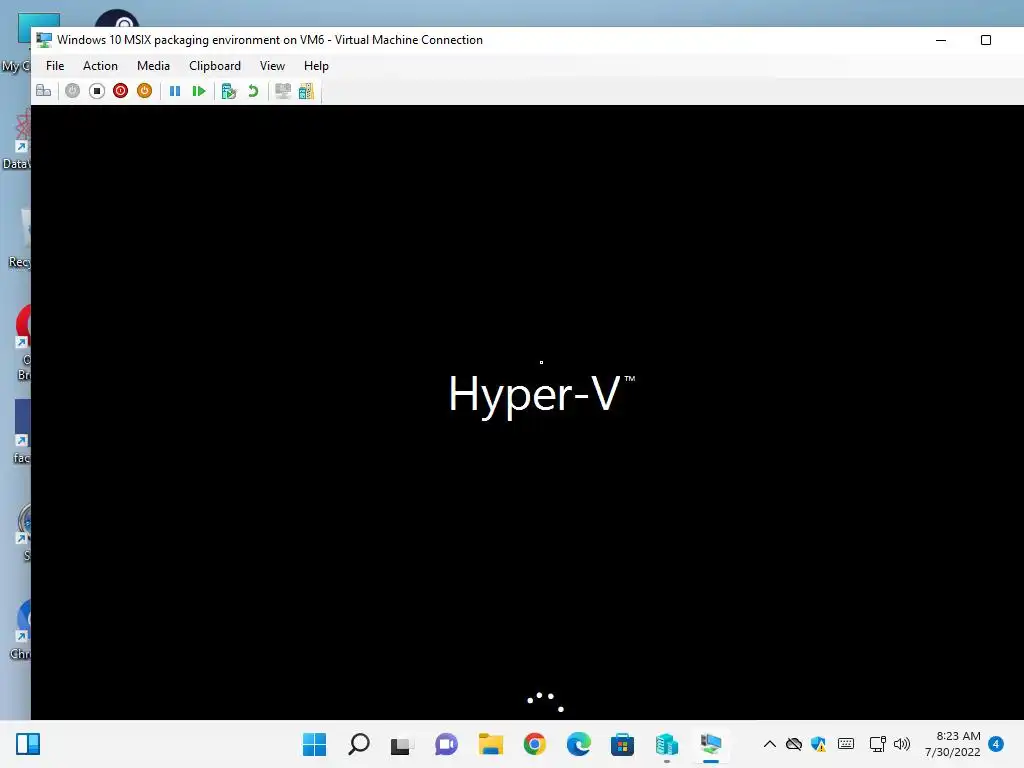Click the active Virtual Machine Connection taskbar icon
Image resolution: width=1024 pixels, height=768 pixels.
[x=711, y=744]
